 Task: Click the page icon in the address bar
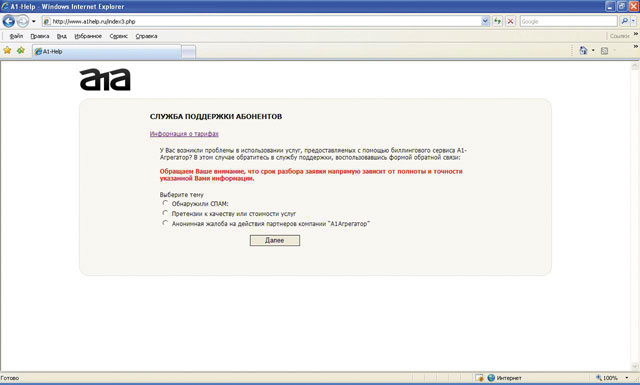pyautogui.click(x=47, y=21)
